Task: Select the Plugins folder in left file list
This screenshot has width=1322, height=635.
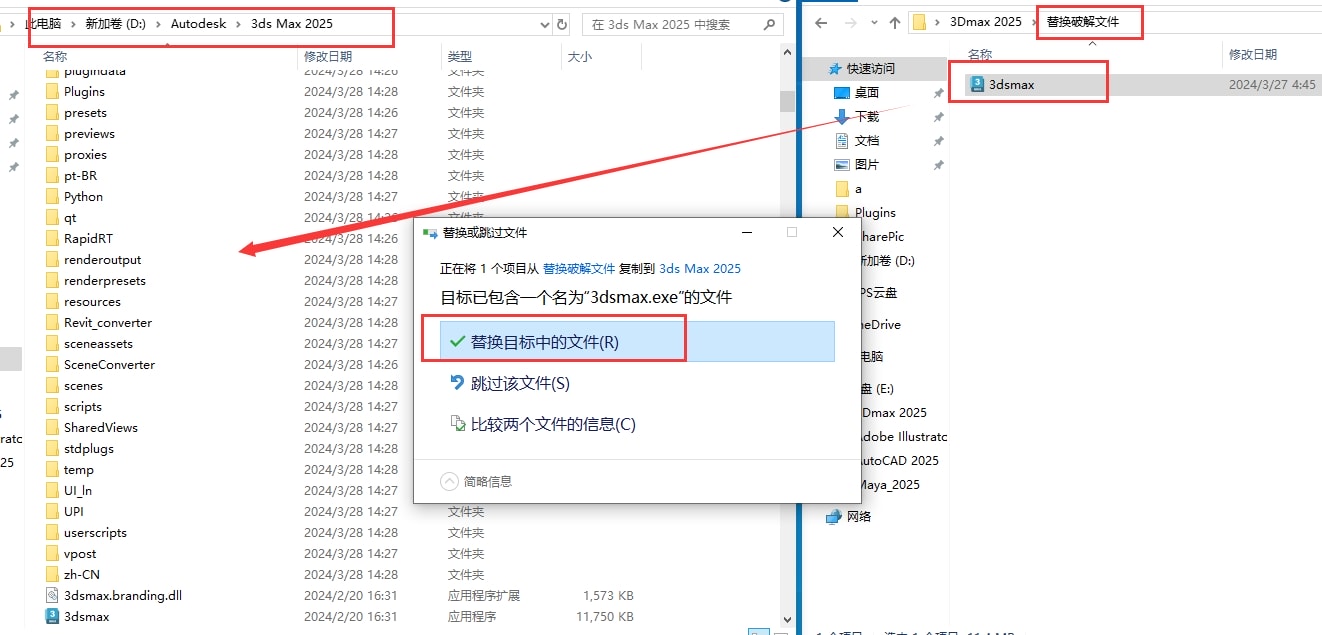Action: 84,91
